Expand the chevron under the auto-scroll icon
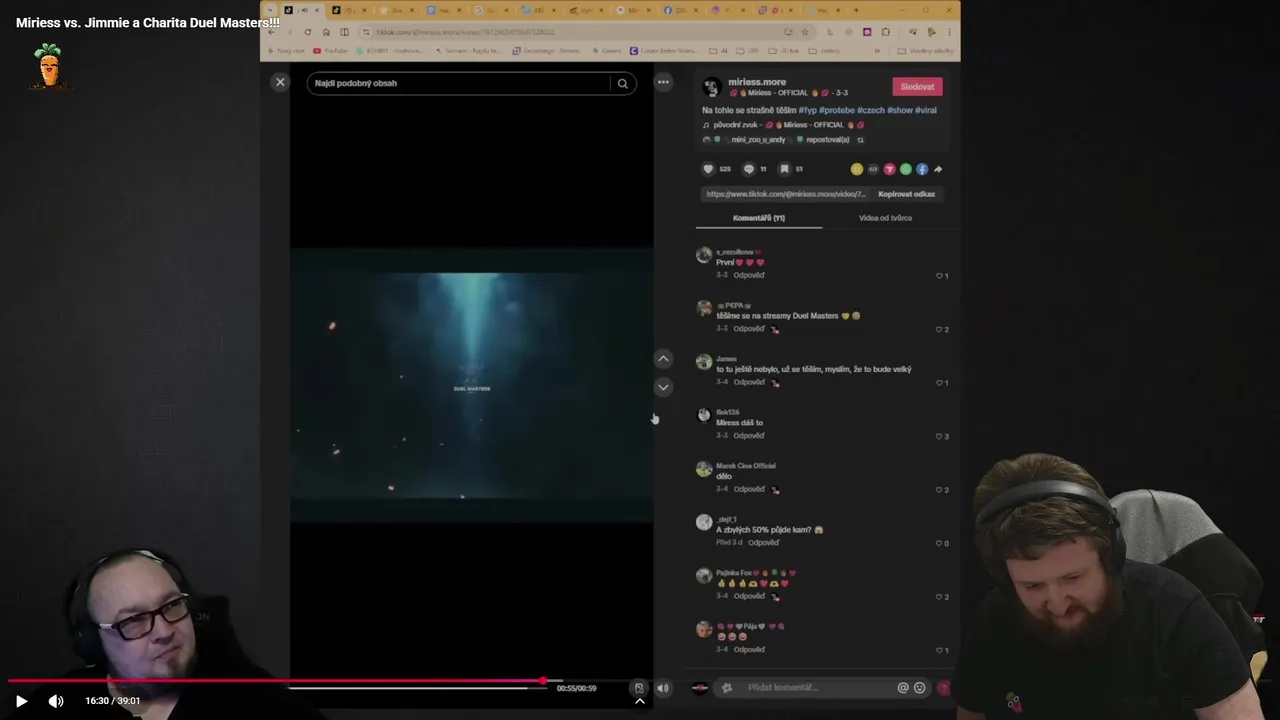Screen dimensions: 1280x720 click(639, 701)
